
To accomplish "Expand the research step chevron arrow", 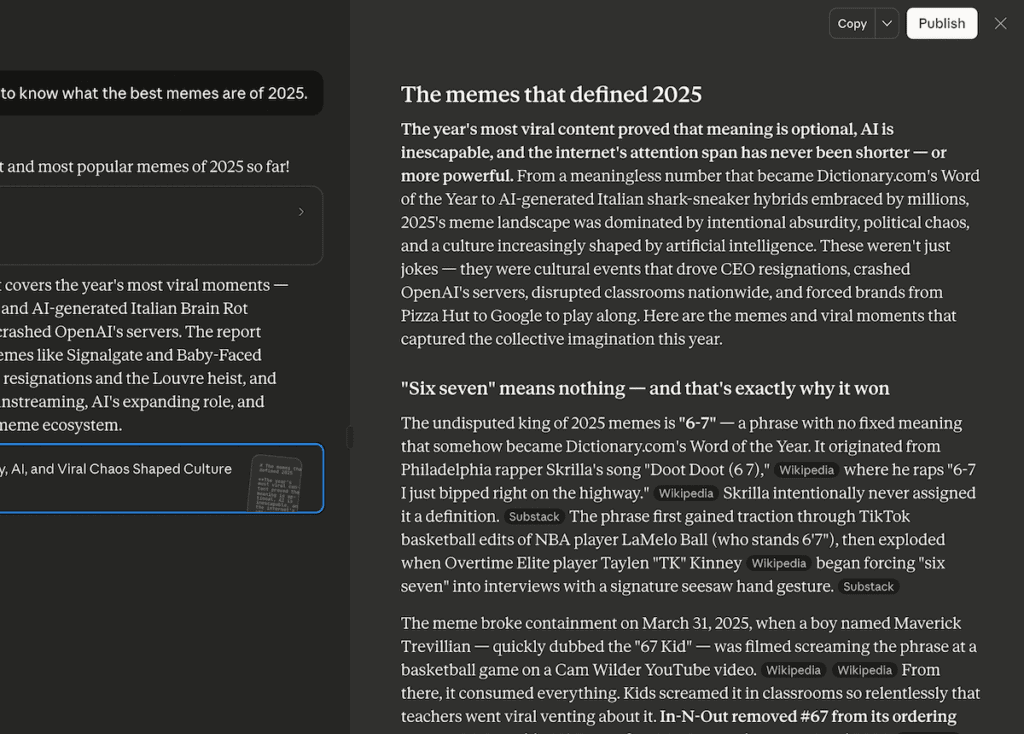I will (301, 212).
